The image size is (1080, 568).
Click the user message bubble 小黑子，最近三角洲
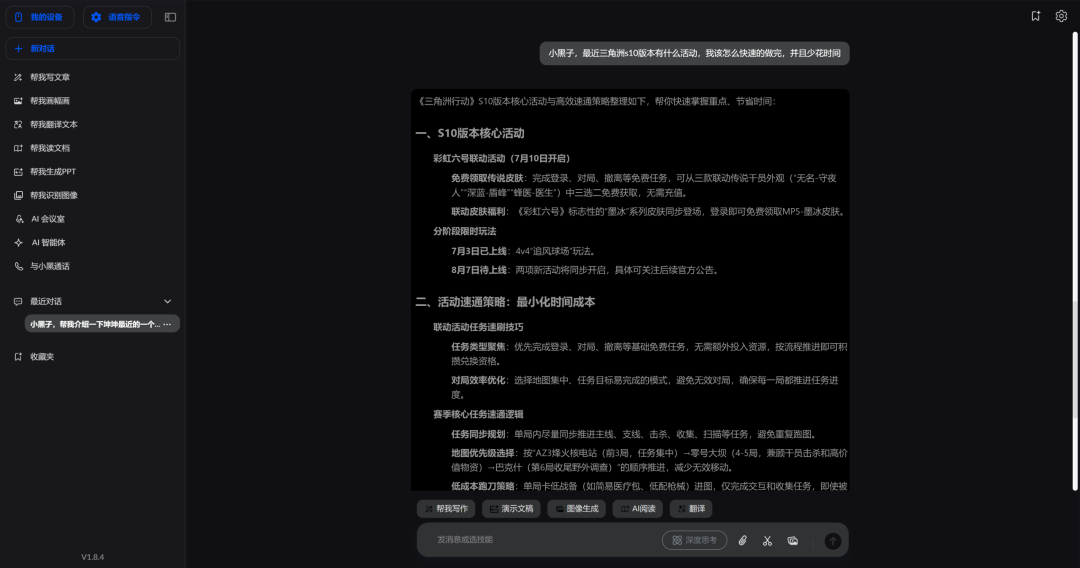pyautogui.click(x=694, y=53)
